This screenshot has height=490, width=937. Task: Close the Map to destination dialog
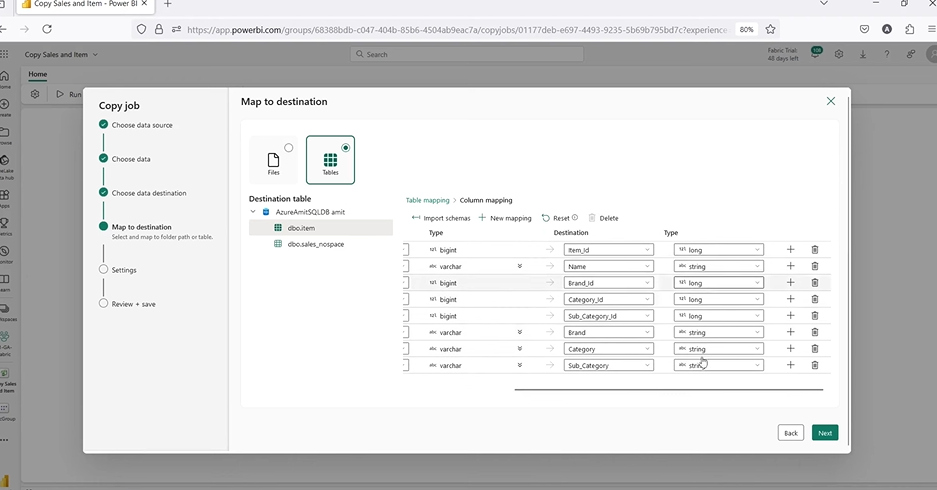pyautogui.click(x=831, y=101)
